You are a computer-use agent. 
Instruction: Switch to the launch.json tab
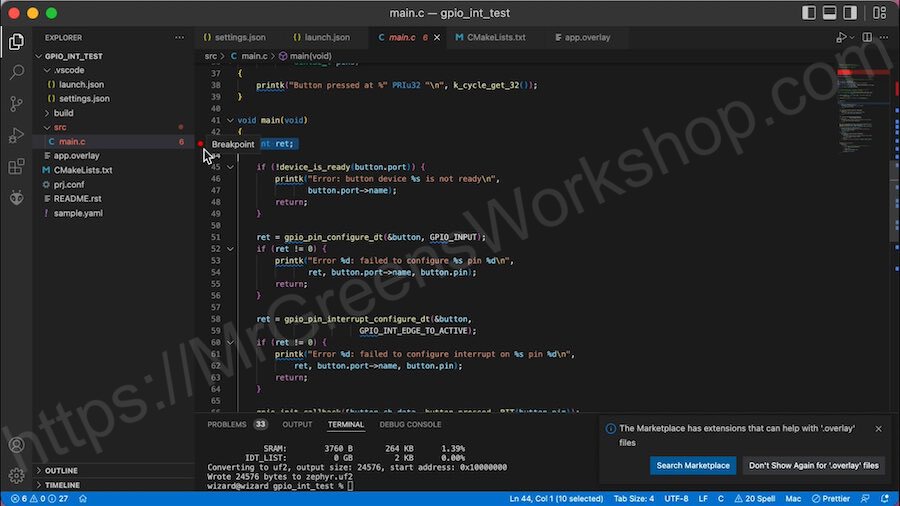pyautogui.click(x=320, y=38)
